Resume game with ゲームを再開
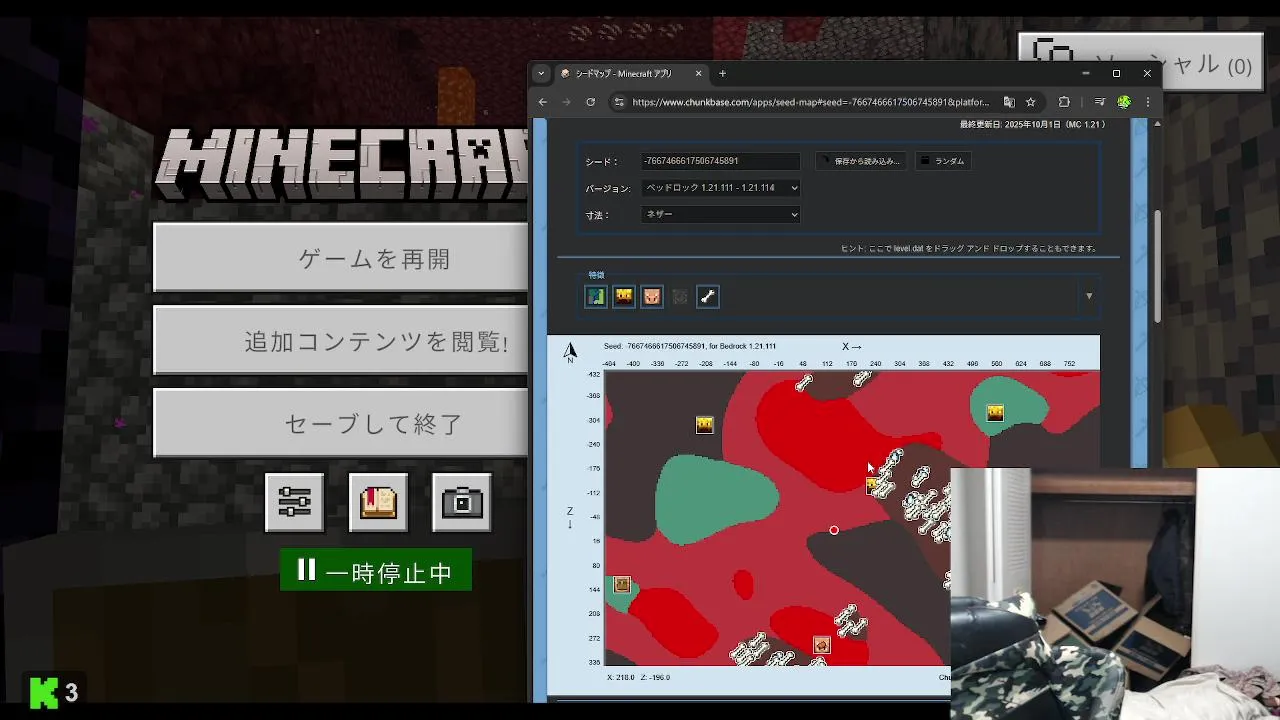 [341, 258]
